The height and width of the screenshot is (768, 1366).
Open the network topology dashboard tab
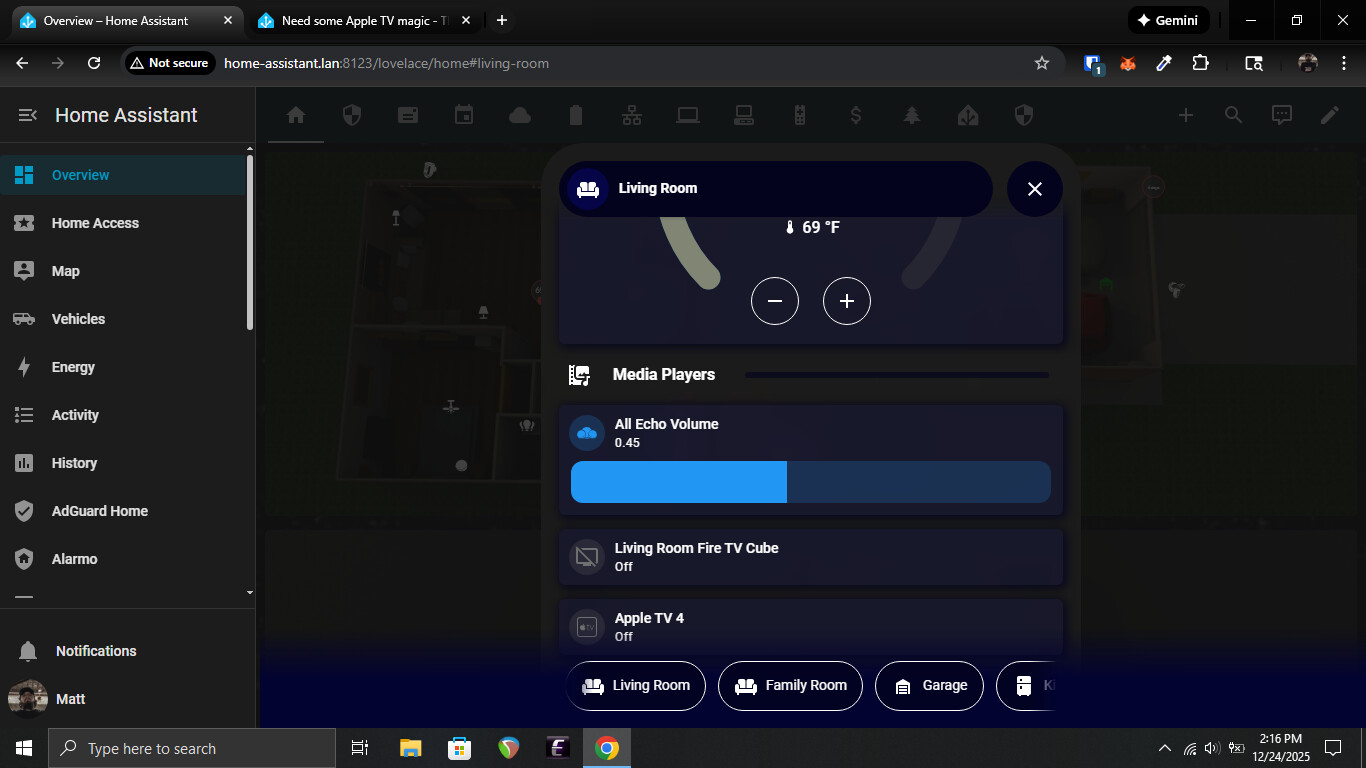632,115
